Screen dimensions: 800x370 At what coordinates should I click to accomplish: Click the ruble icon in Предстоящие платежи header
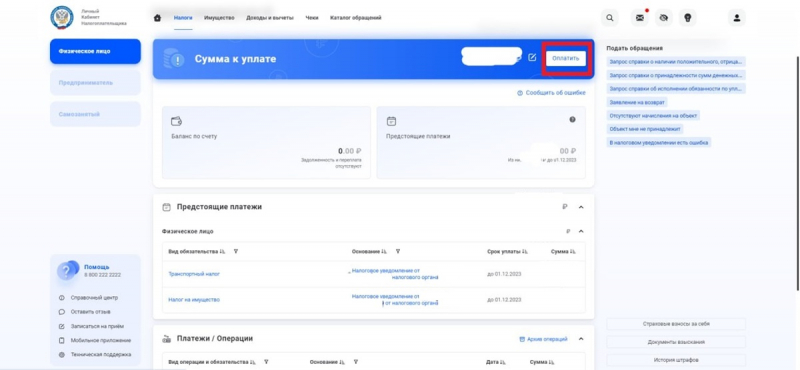pyautogui.click(x=565, y=207)
